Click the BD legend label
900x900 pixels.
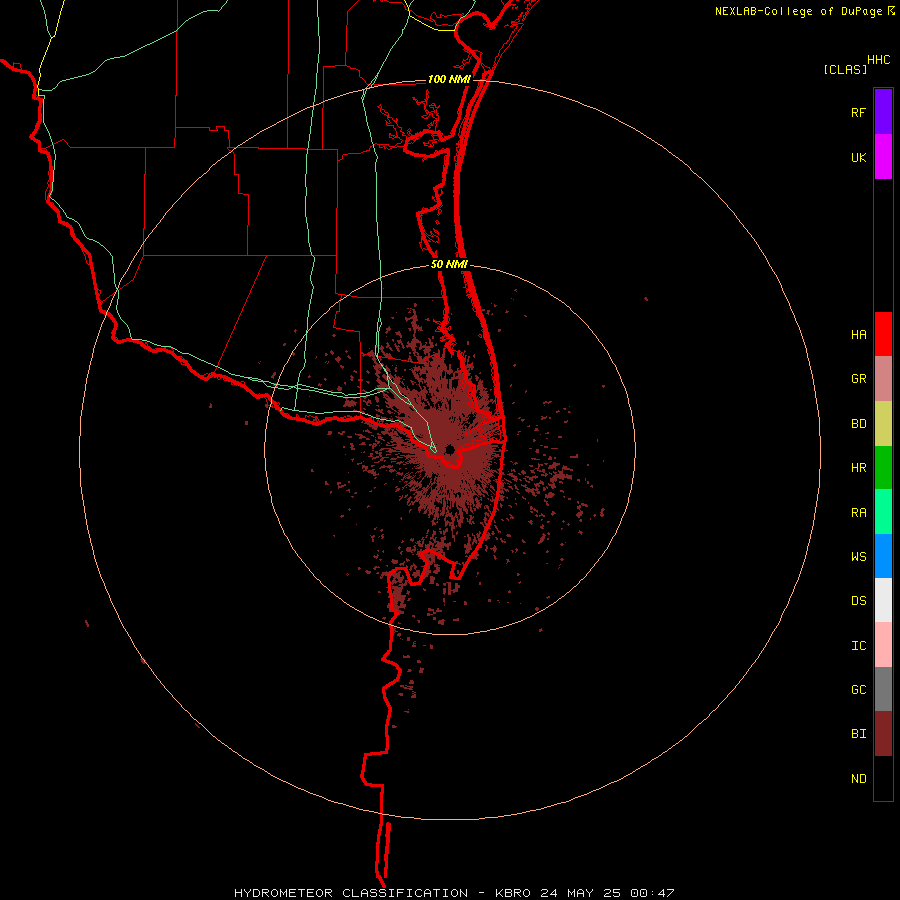point(858,424)
